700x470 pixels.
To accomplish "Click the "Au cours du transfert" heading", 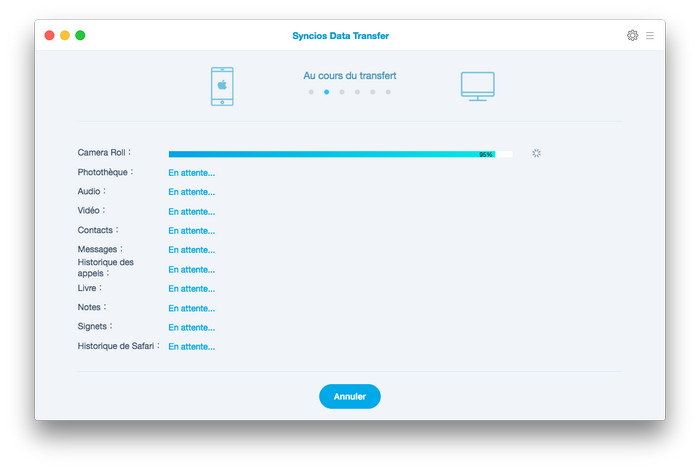I will (x=350, y=75).
